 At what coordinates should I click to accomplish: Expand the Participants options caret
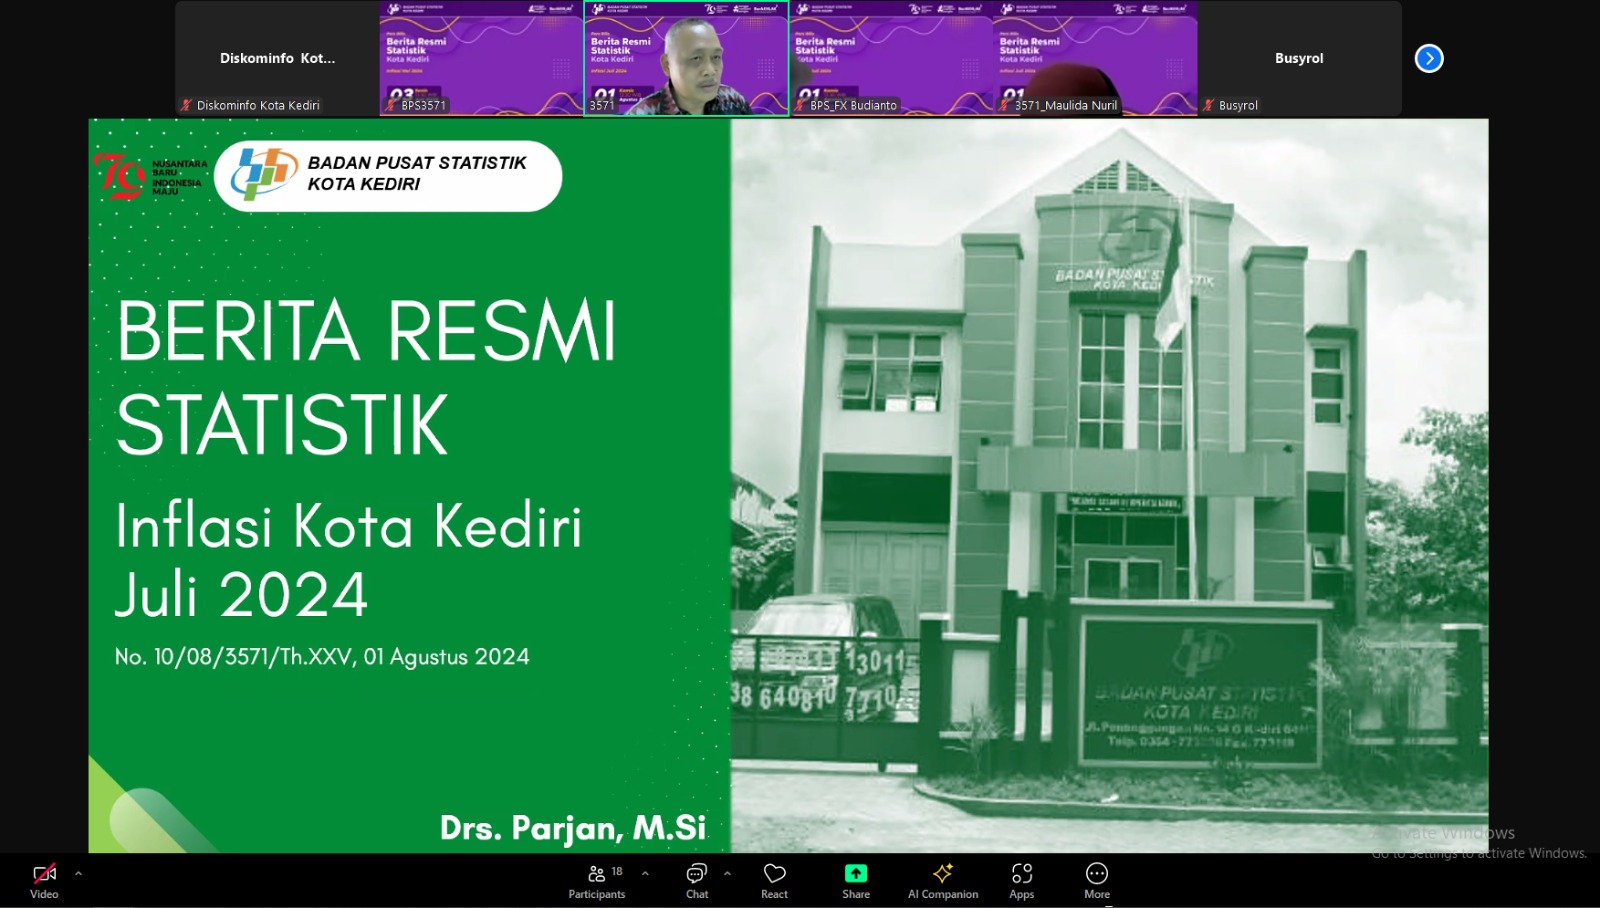click(645, 874)
